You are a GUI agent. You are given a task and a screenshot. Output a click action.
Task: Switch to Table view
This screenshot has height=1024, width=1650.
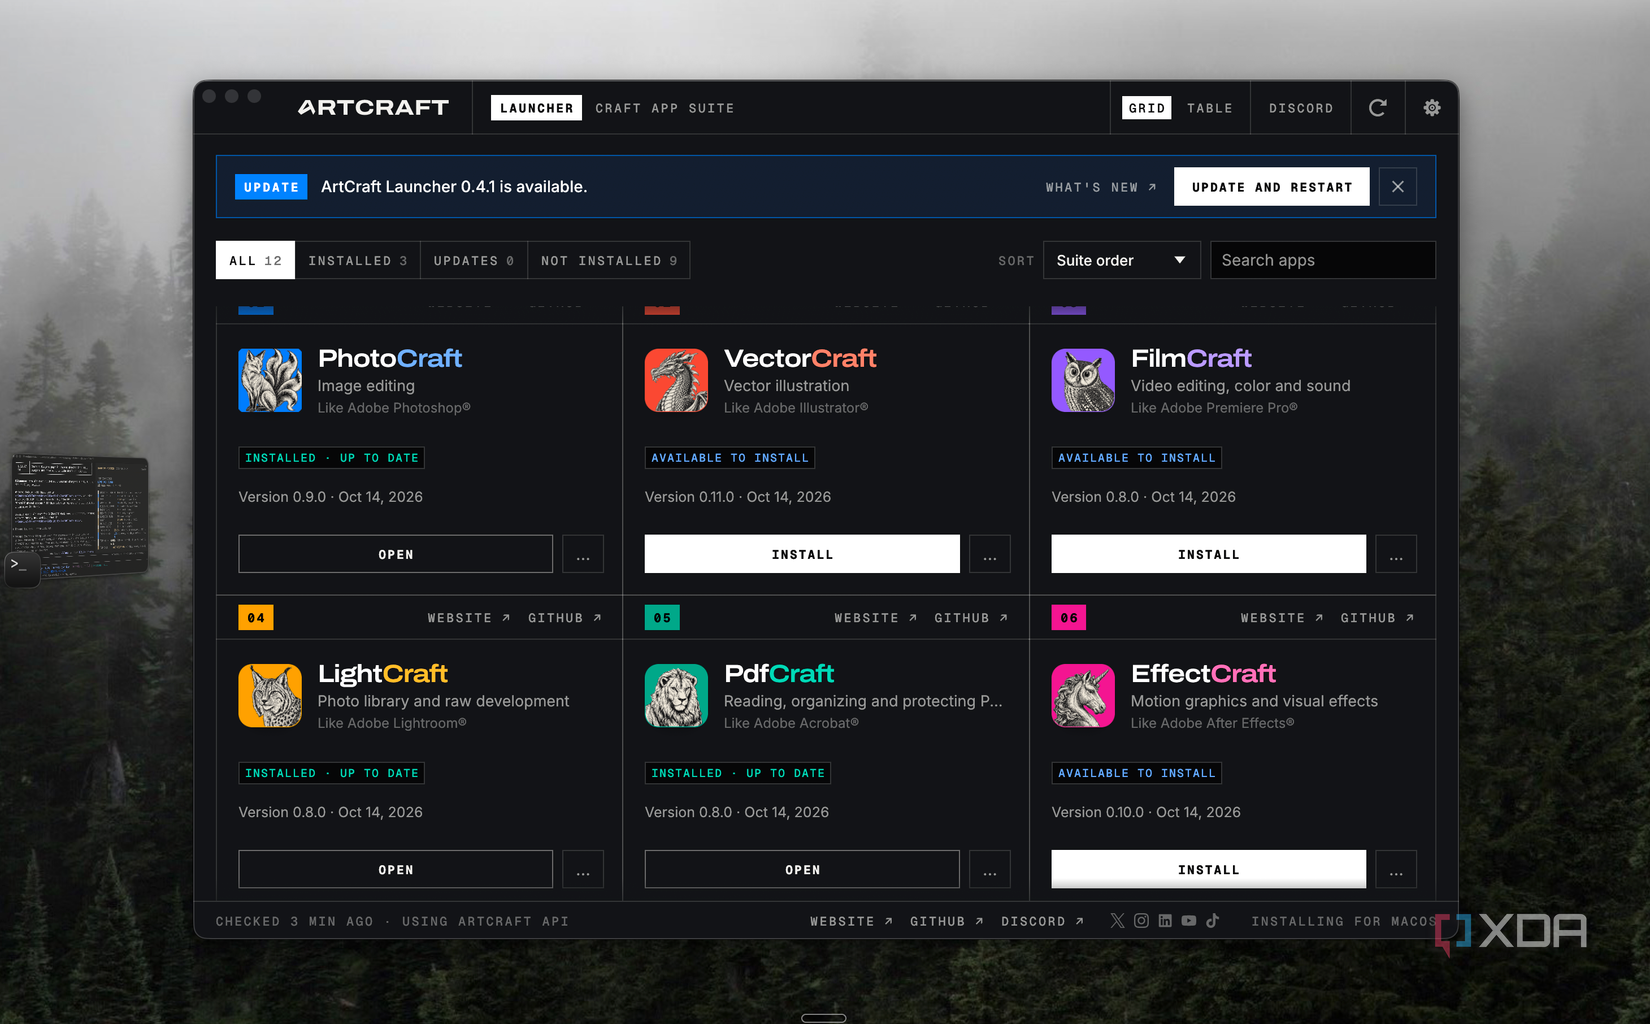(1210, 108)
